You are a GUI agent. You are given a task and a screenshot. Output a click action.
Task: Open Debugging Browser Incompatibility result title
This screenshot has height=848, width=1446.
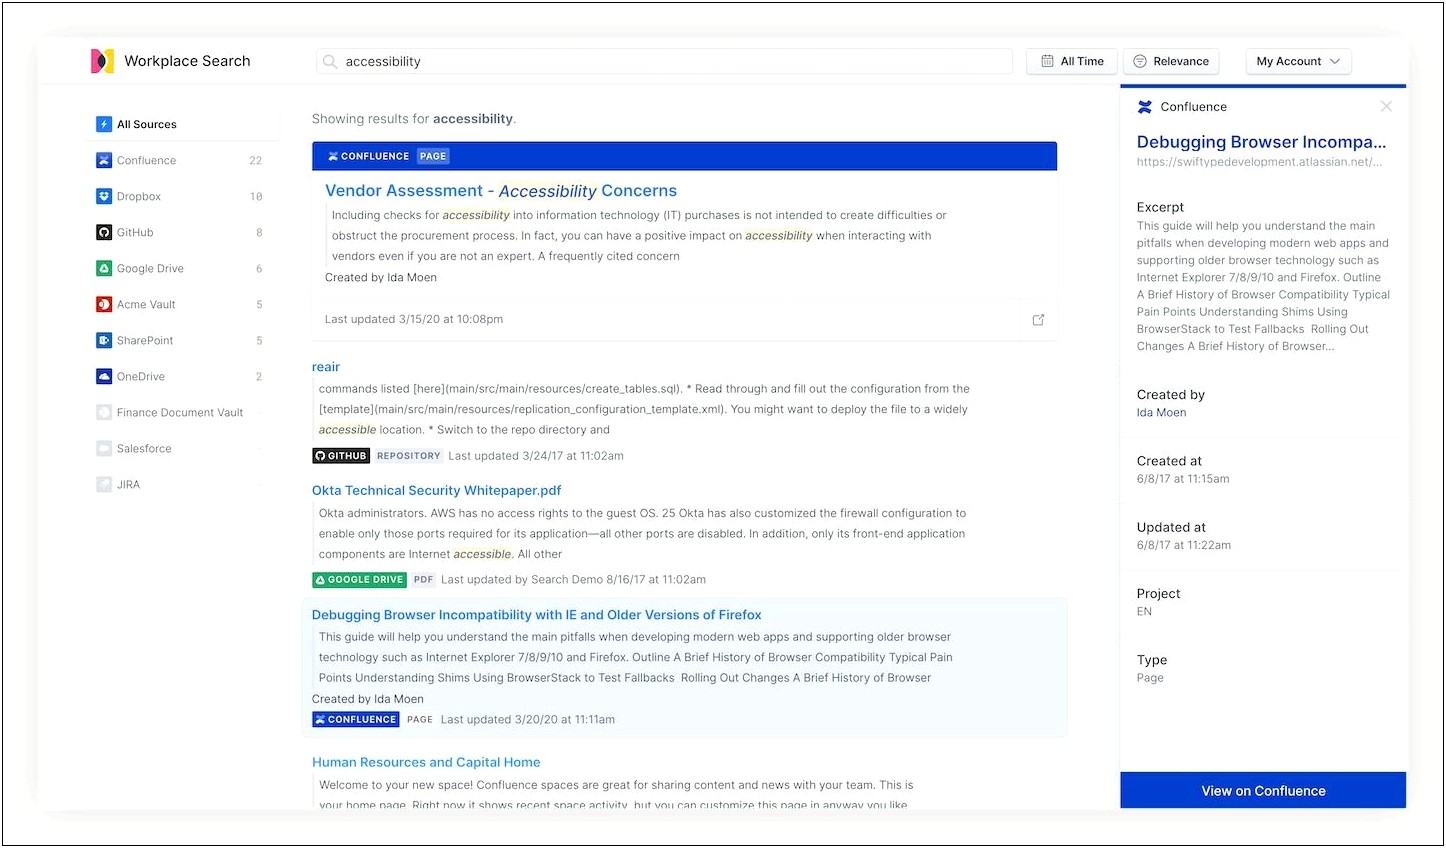(536, 615)
